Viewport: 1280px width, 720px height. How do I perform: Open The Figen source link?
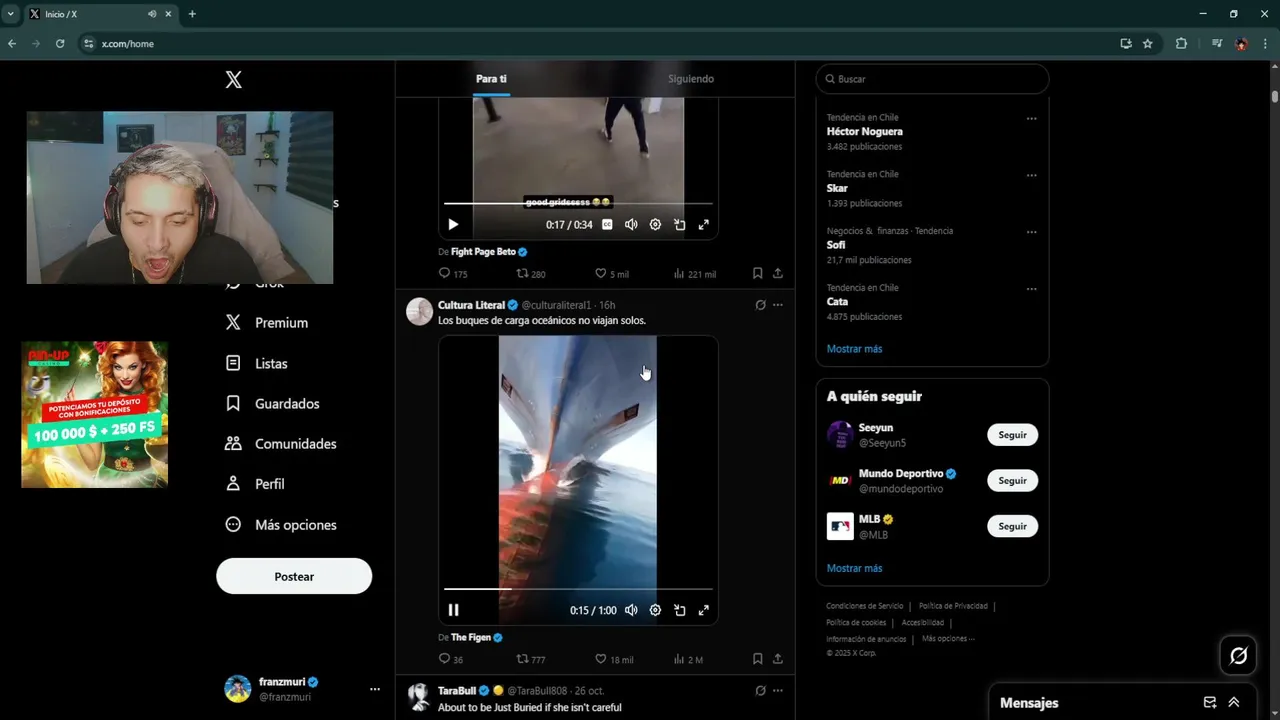point(471,637)
